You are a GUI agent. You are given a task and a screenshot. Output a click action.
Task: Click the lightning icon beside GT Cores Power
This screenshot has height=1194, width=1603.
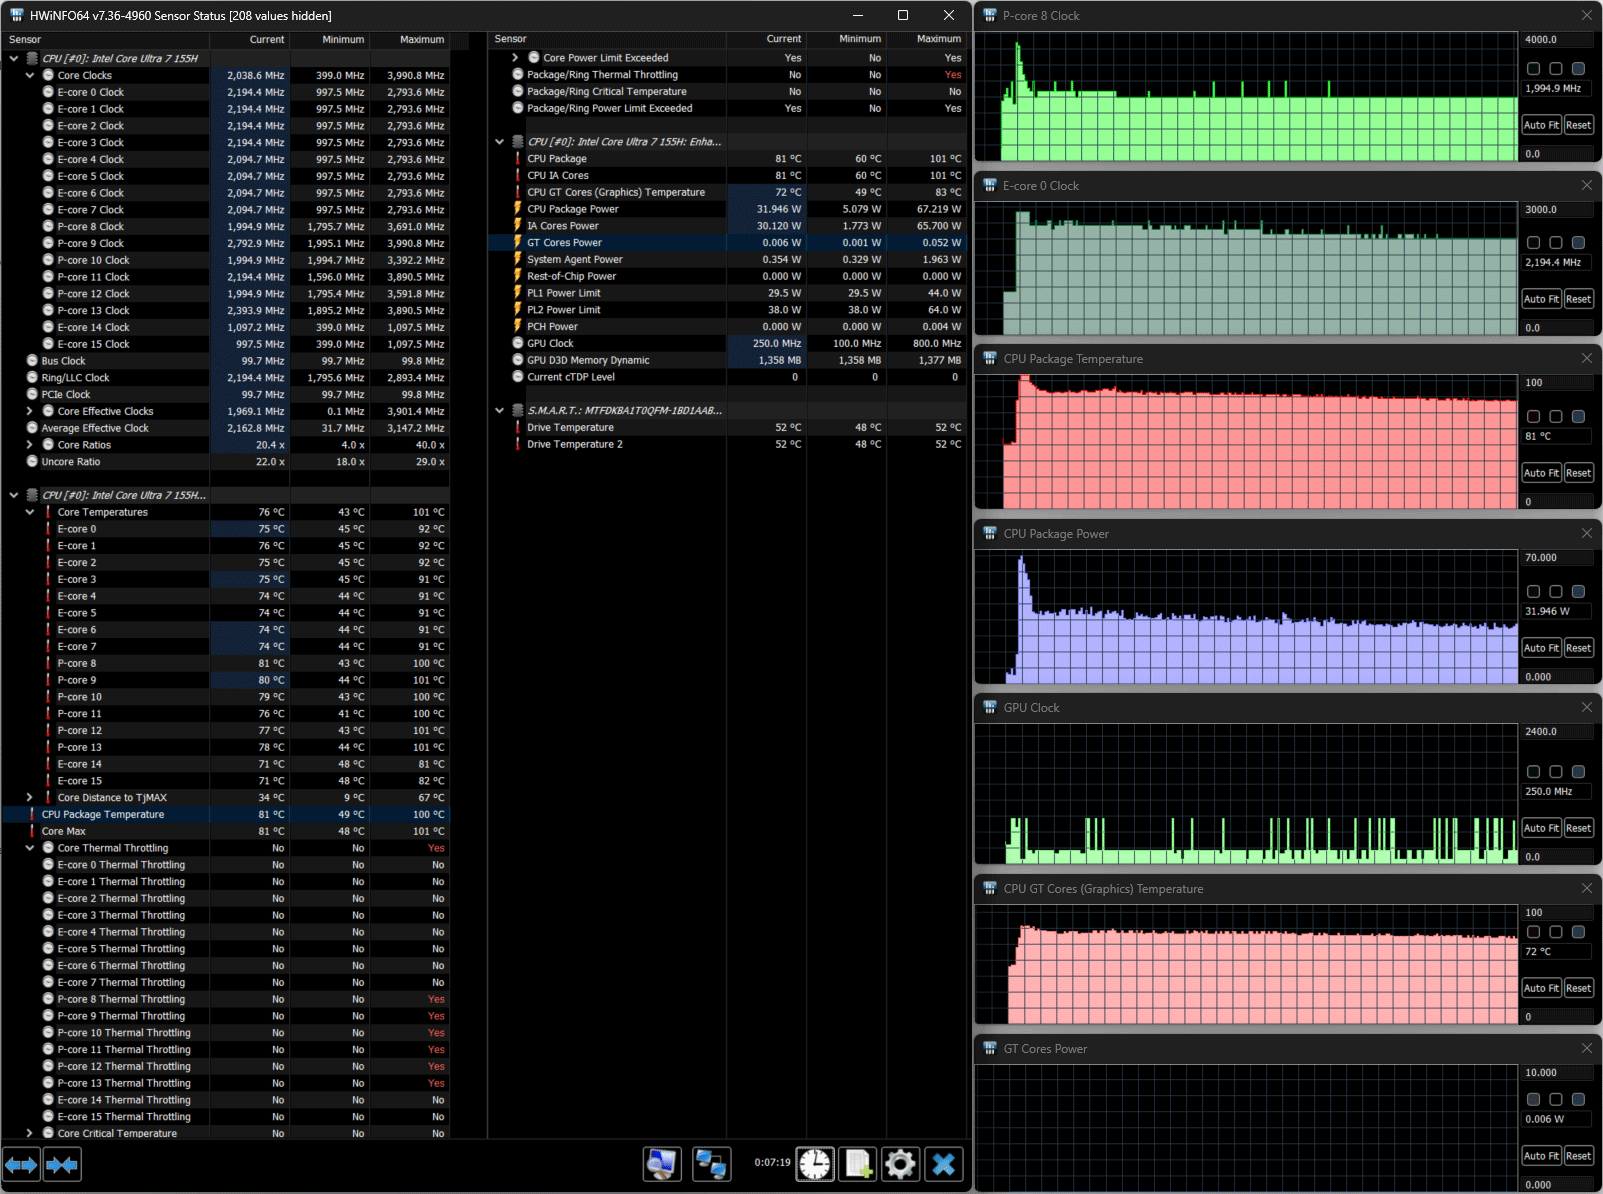(x=518, y=242)
